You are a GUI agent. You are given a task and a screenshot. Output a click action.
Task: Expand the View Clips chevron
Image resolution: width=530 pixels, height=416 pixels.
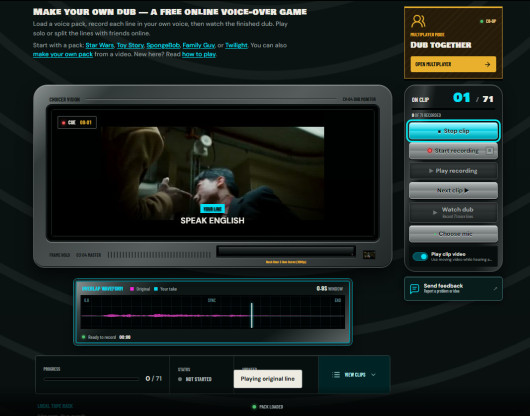point(373,375)
